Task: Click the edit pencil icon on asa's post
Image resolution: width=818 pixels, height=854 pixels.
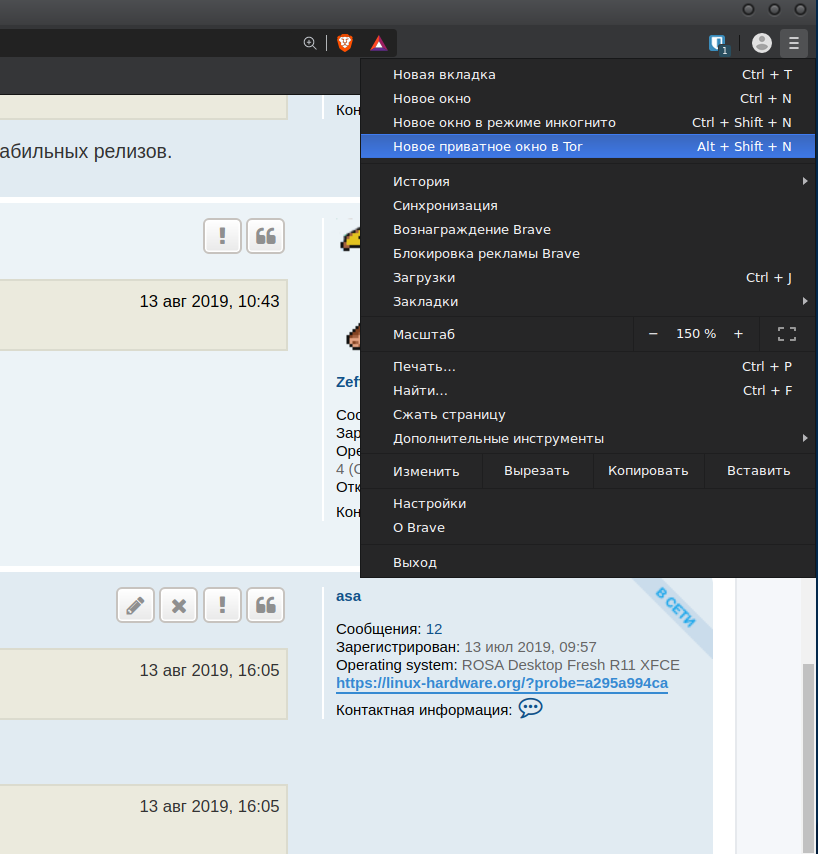Action: (x=135, y=605)
